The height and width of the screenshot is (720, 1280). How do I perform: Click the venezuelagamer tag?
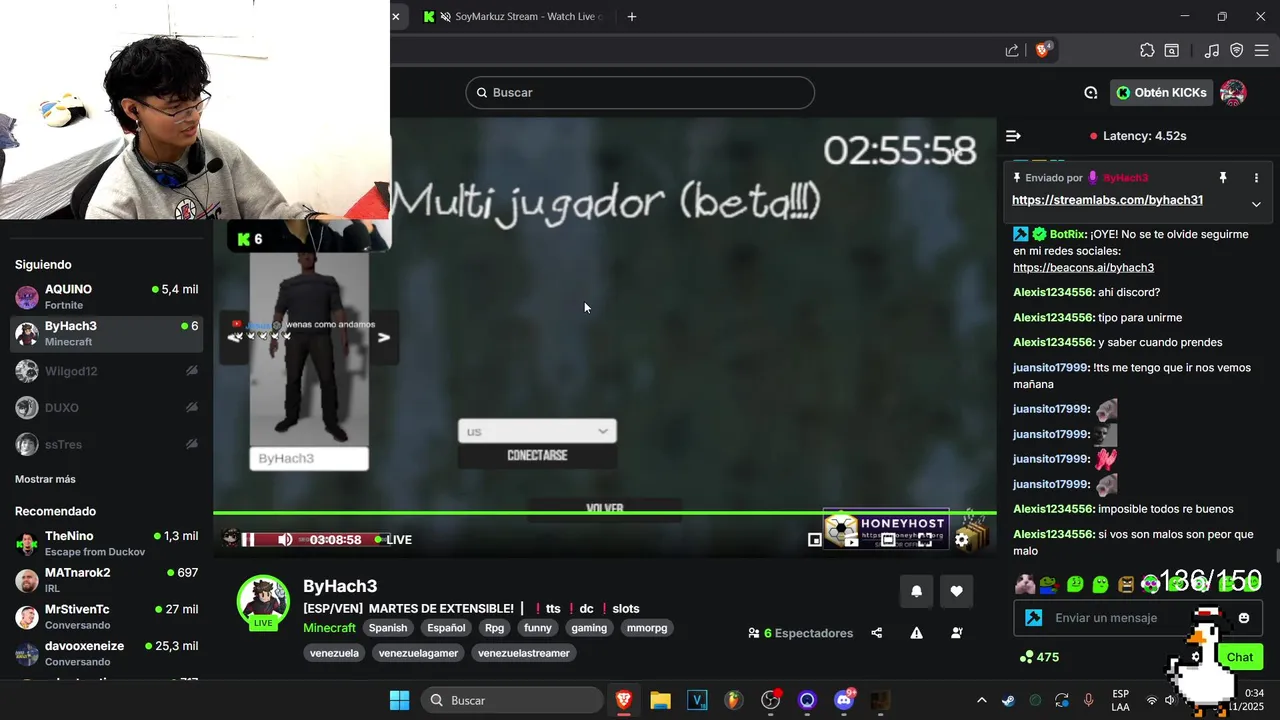(x=419, y=653)
